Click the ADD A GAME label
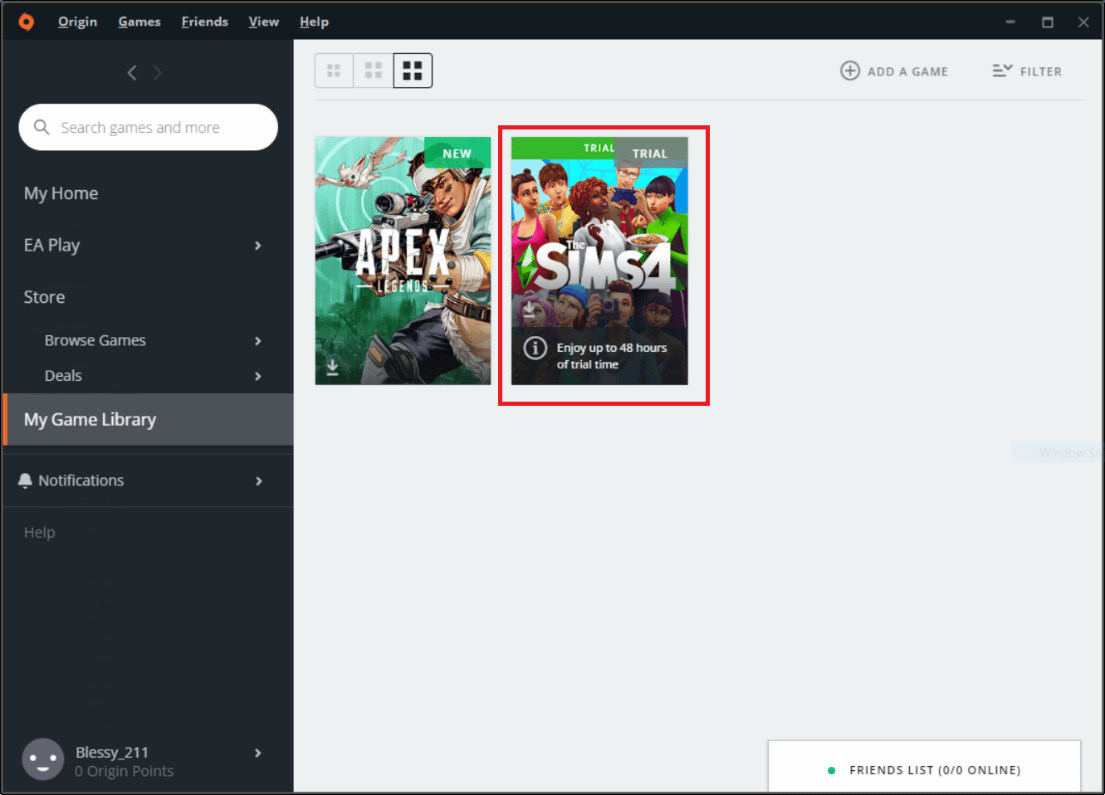1105x795 pixels. (908, 72)
